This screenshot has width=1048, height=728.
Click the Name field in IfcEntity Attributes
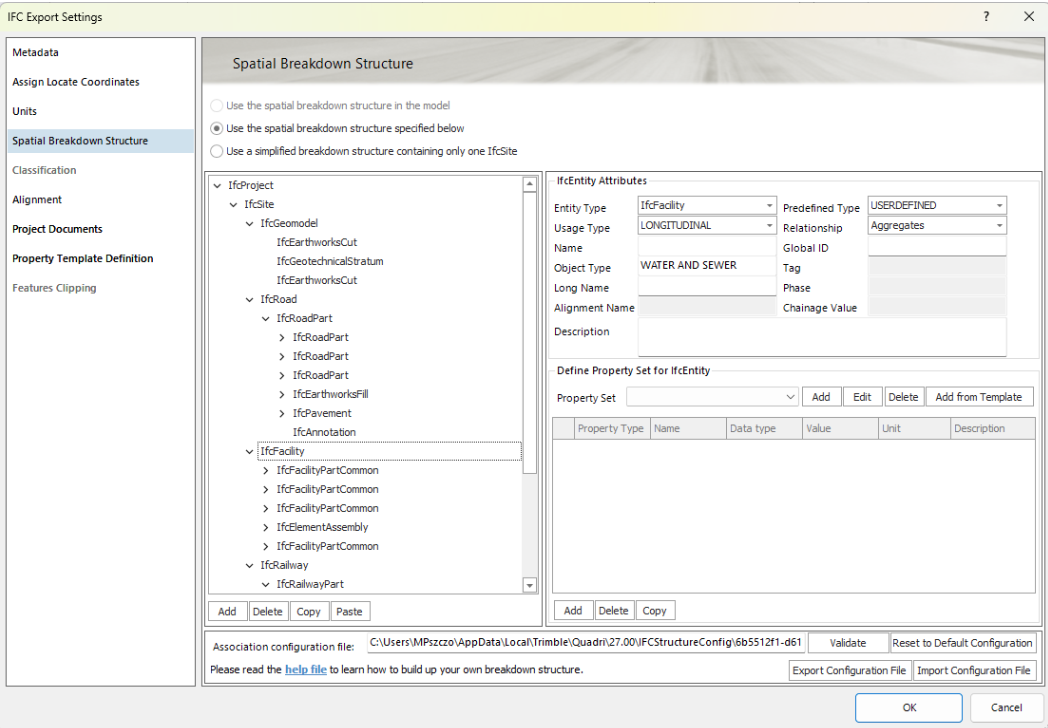[706, 247]
